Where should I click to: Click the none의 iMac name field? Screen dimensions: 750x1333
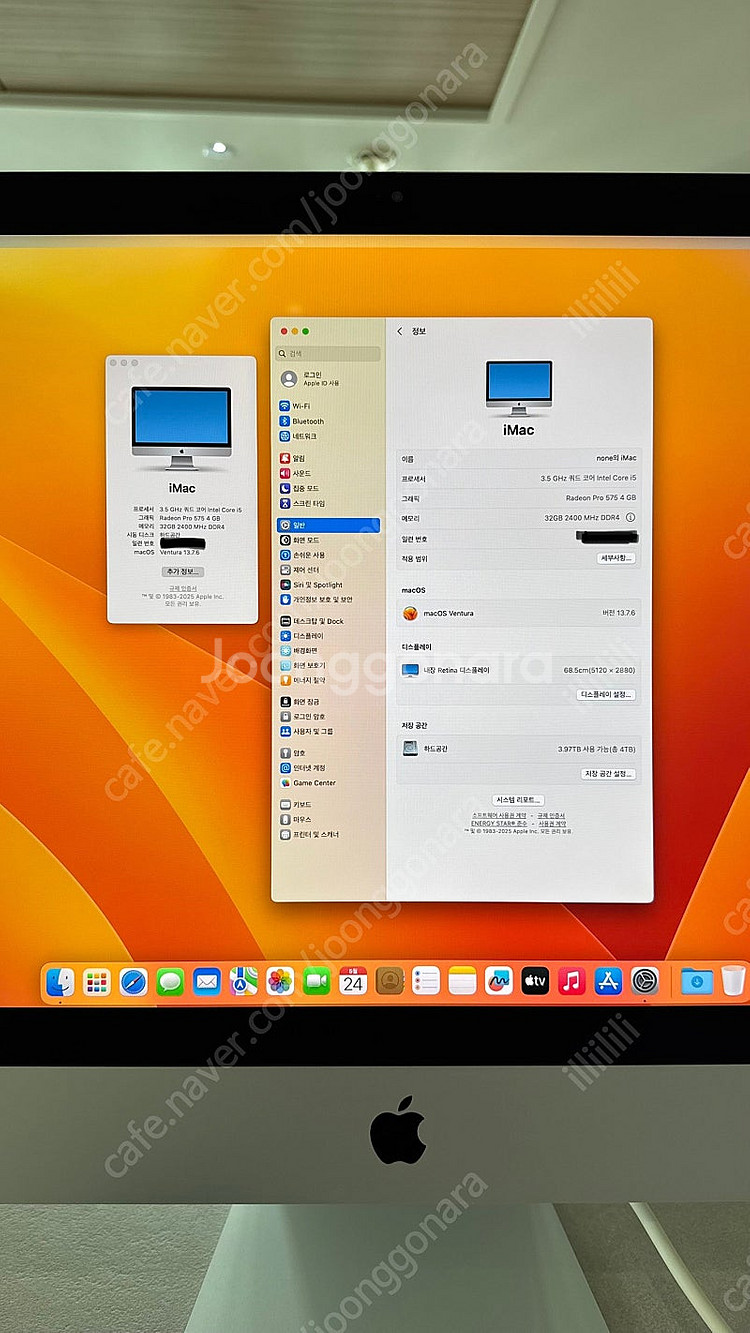point(518,458)
